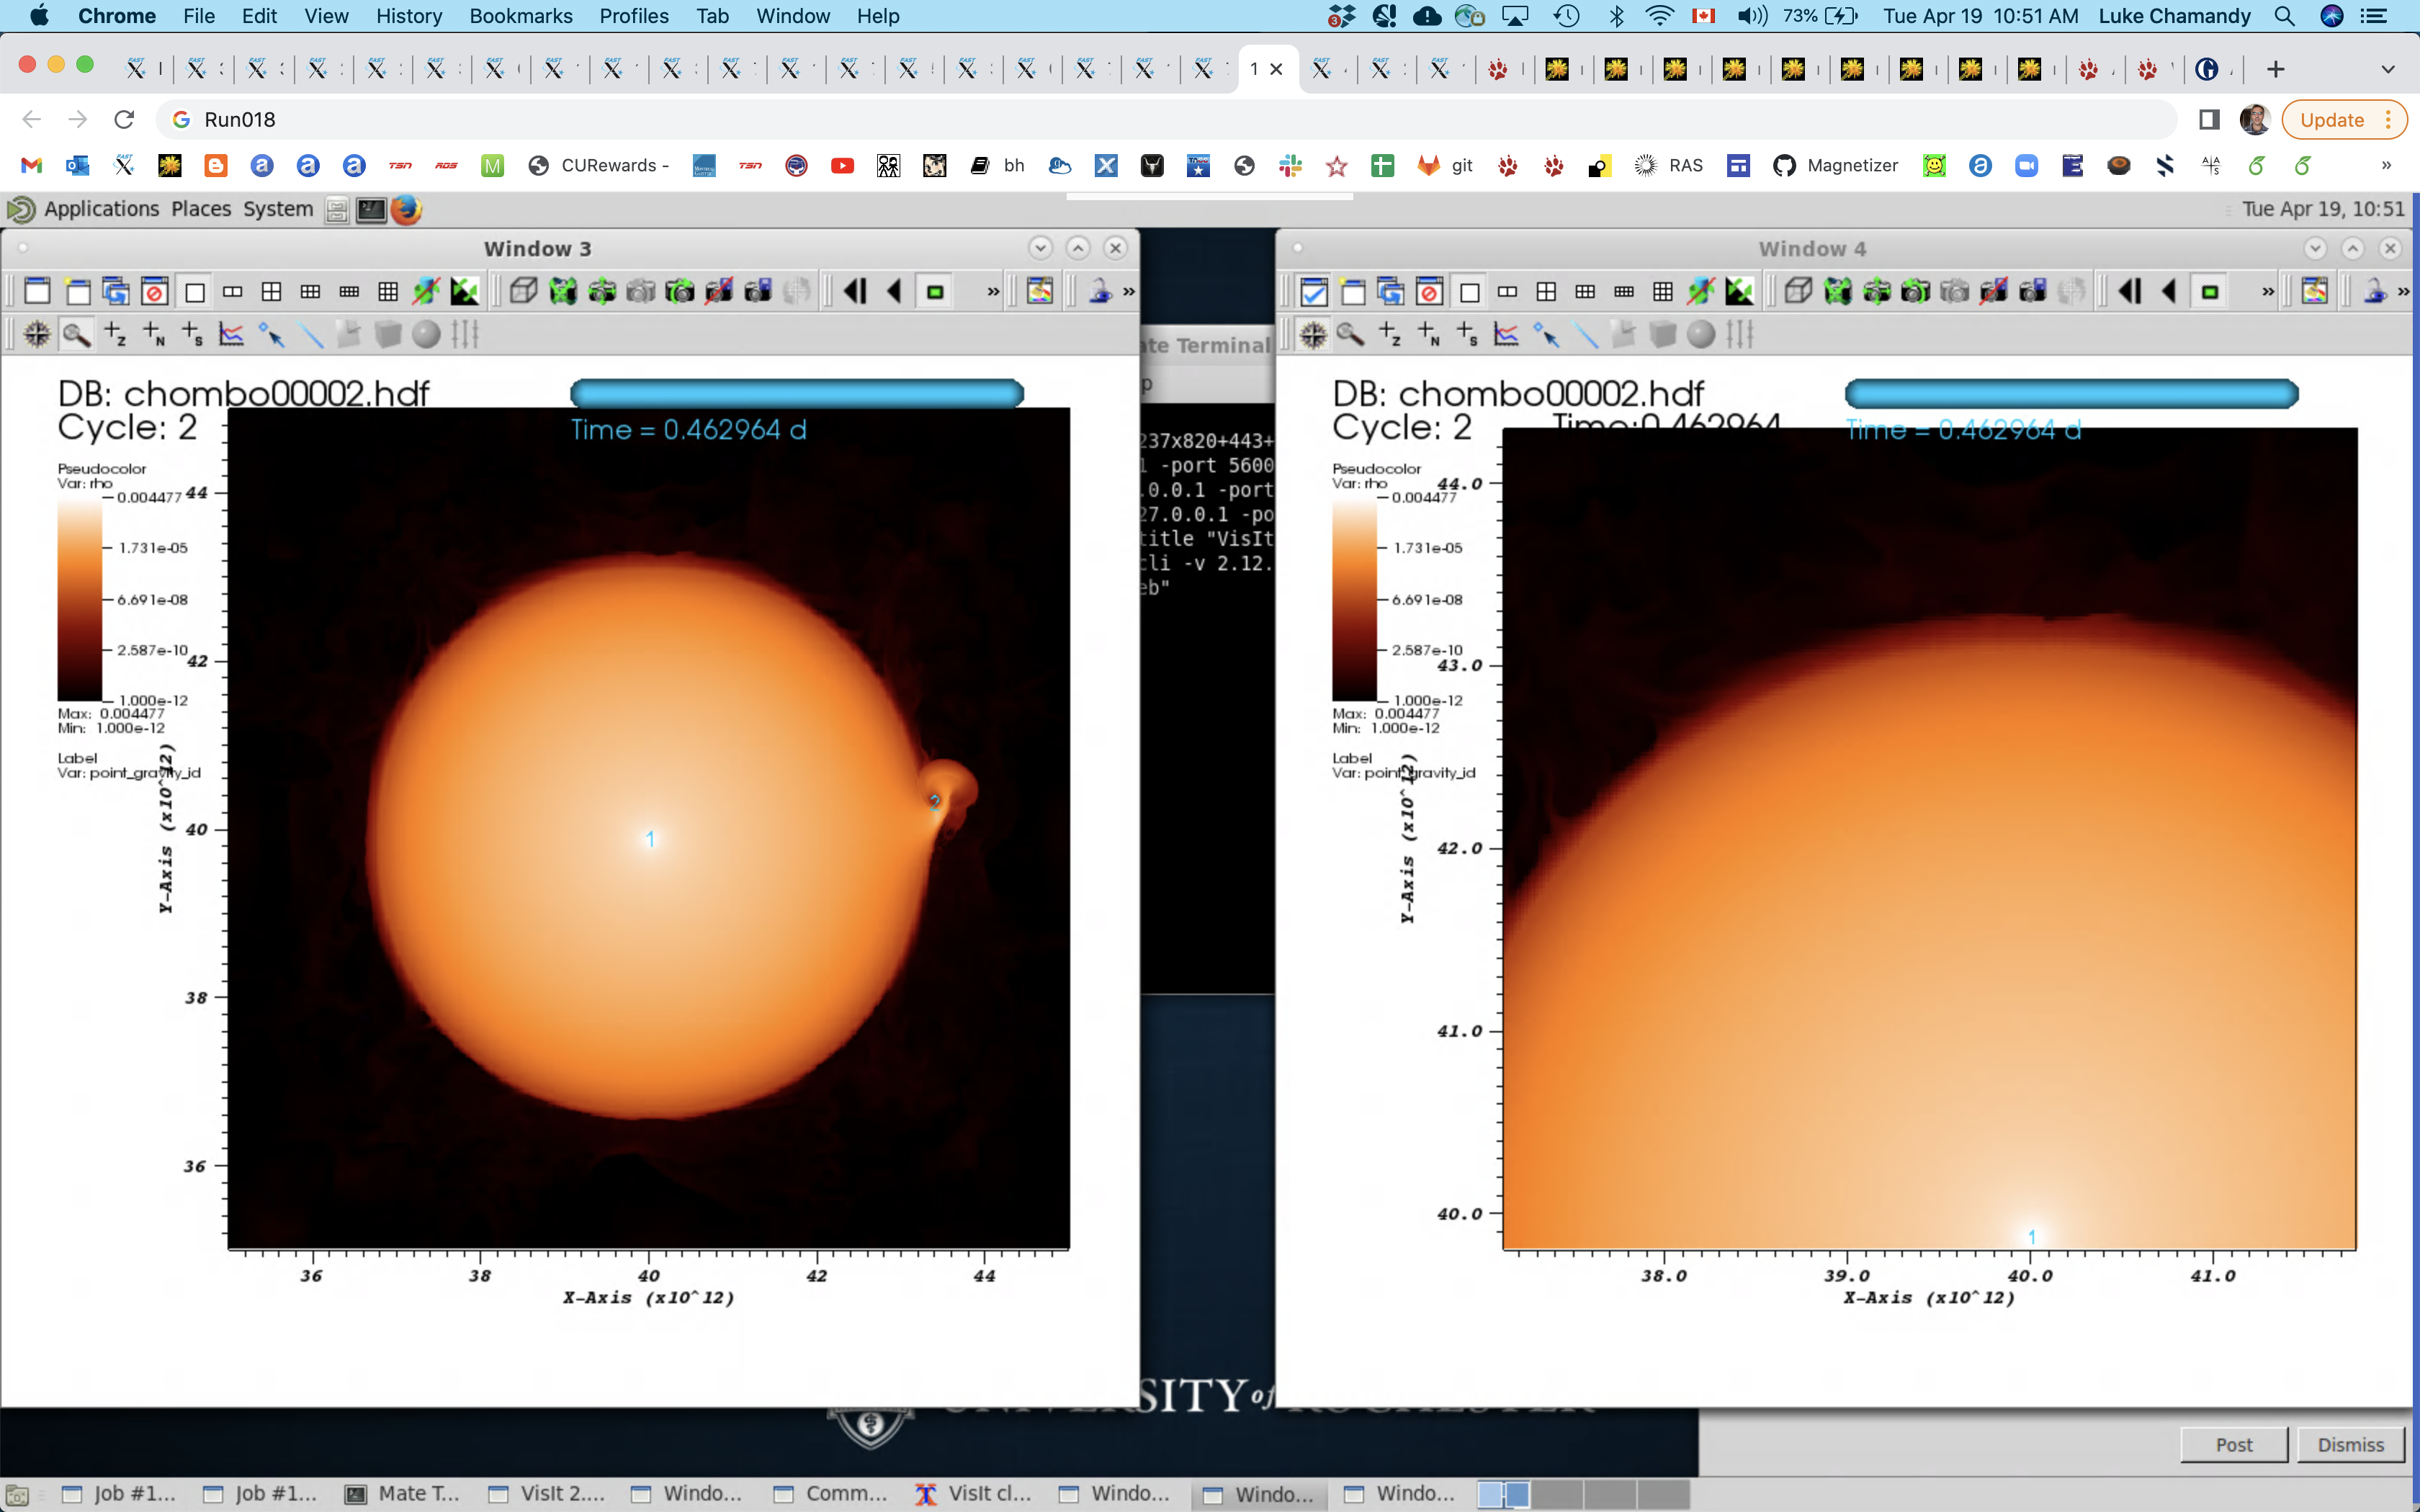Select Zone Pick tool in Window 3

(116, 335)
